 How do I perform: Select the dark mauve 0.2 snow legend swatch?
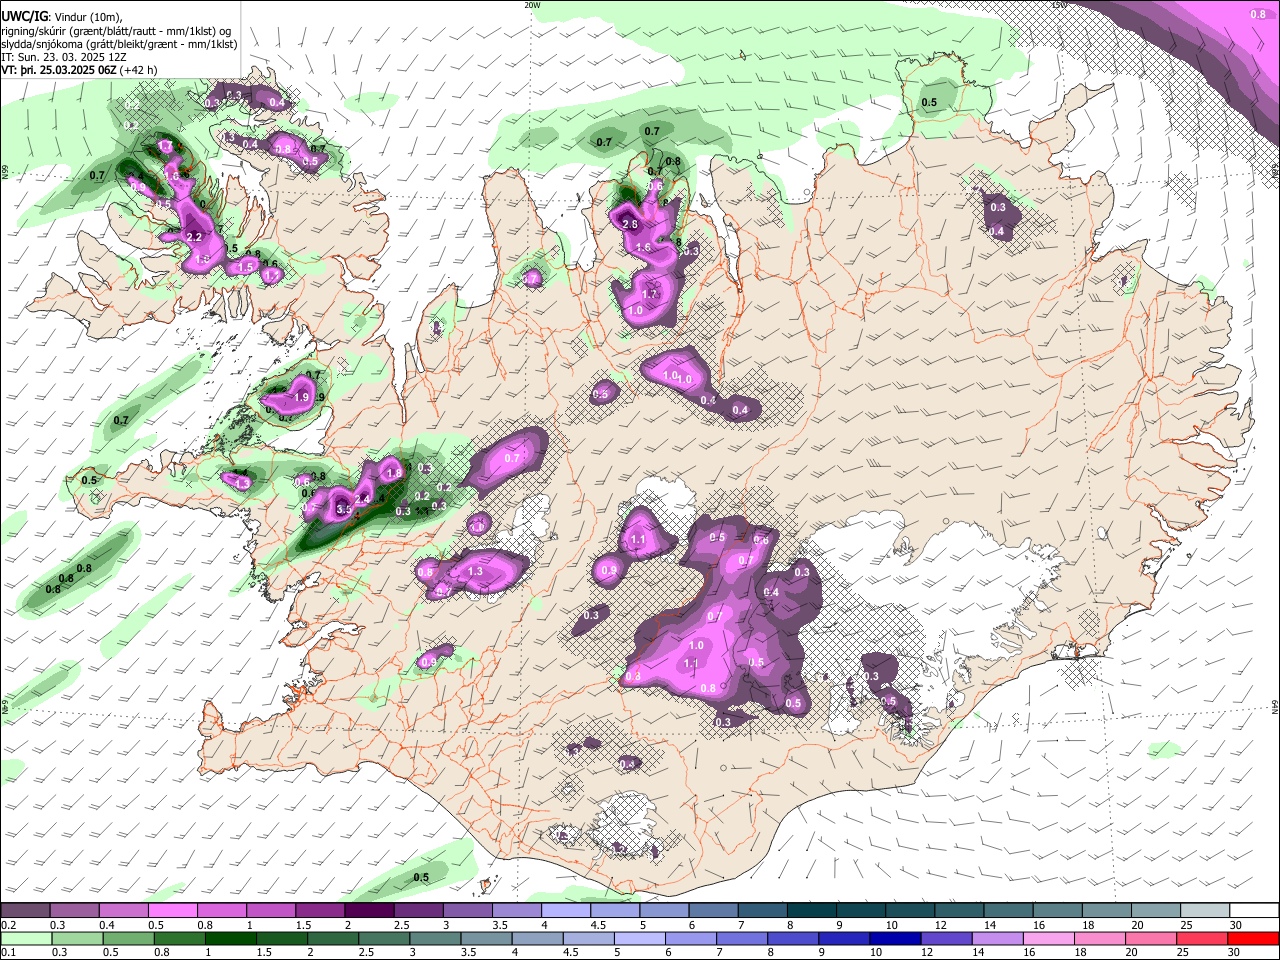(25, 911)
